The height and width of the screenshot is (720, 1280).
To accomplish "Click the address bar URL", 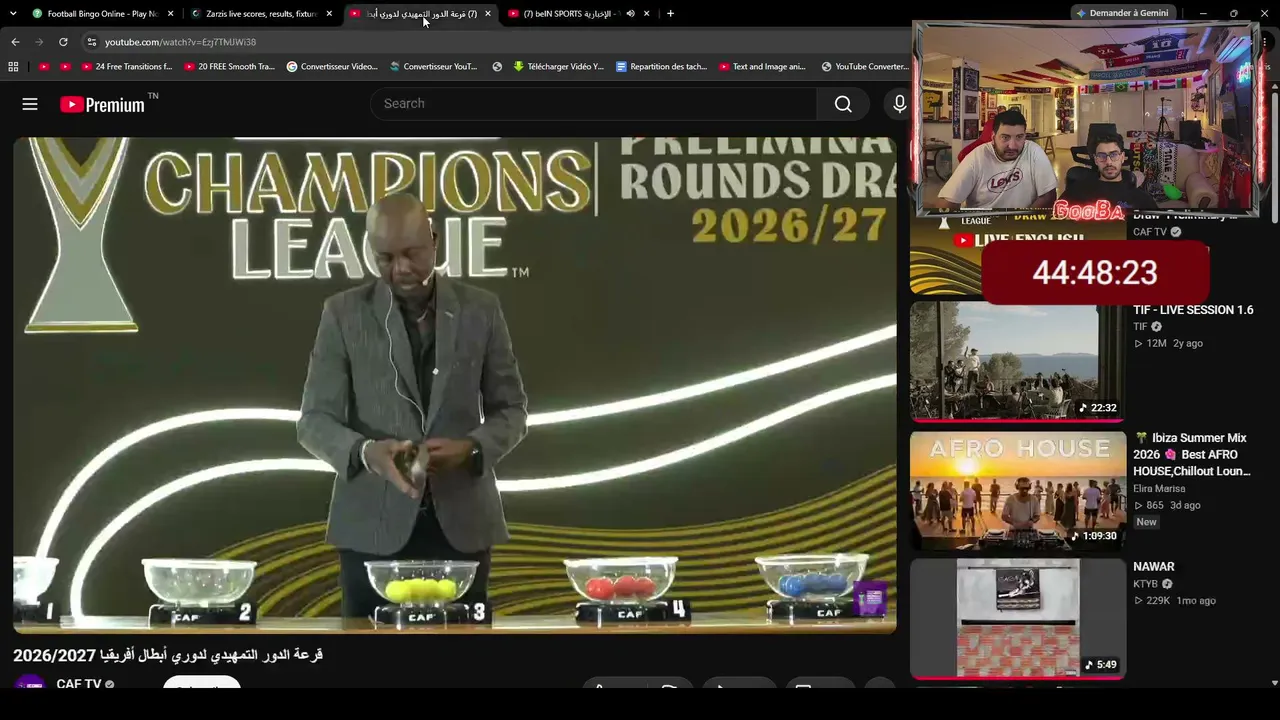I will pyautogui.click(x=181, y=42).
